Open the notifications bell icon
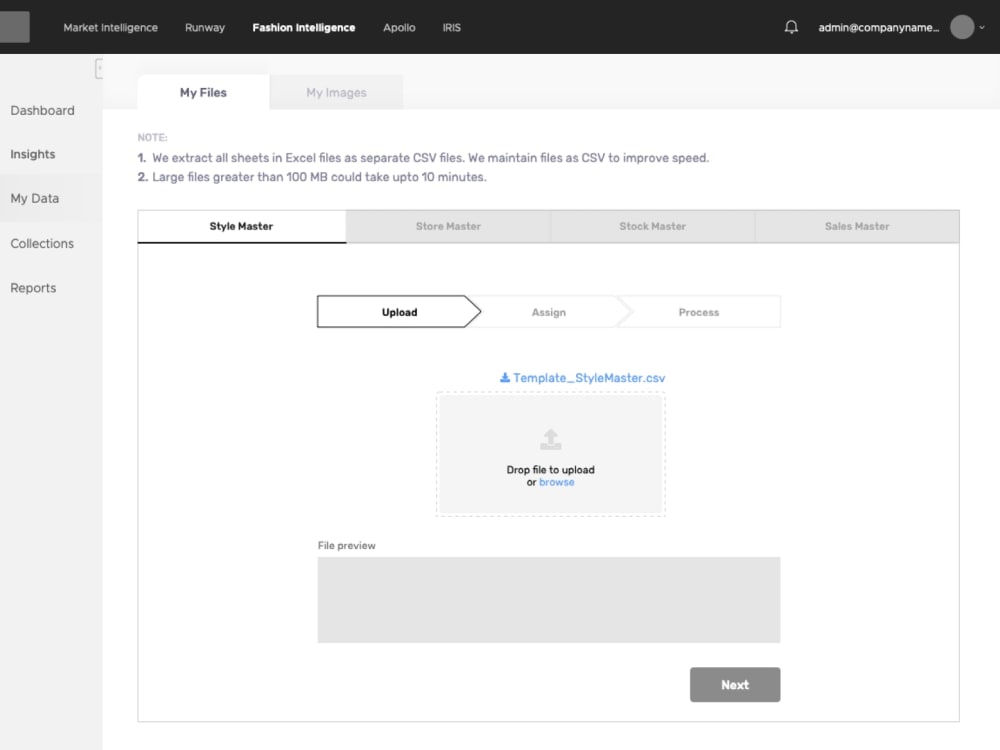Image resolution: width=1000 pixels, height=750 pixels. (791, 27)
